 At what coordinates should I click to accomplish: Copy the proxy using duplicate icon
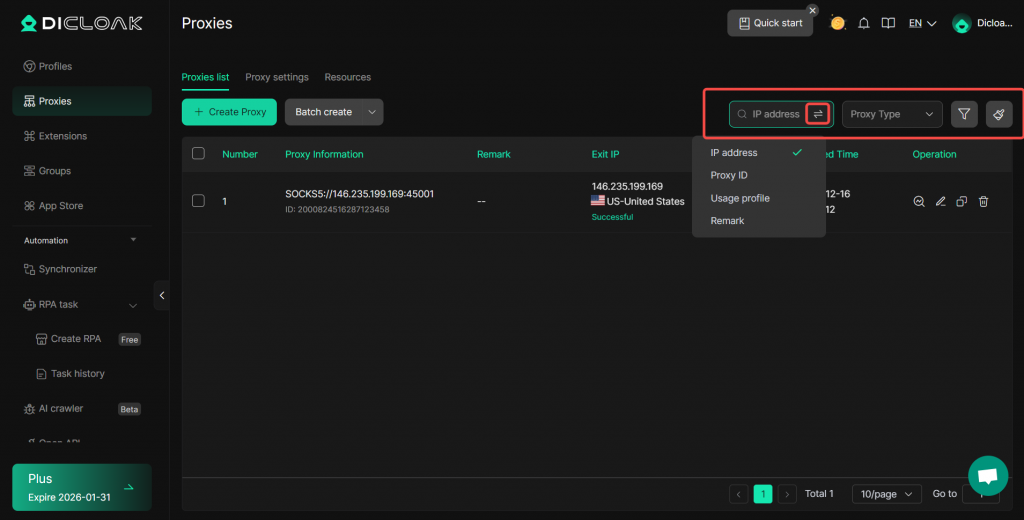961,201
